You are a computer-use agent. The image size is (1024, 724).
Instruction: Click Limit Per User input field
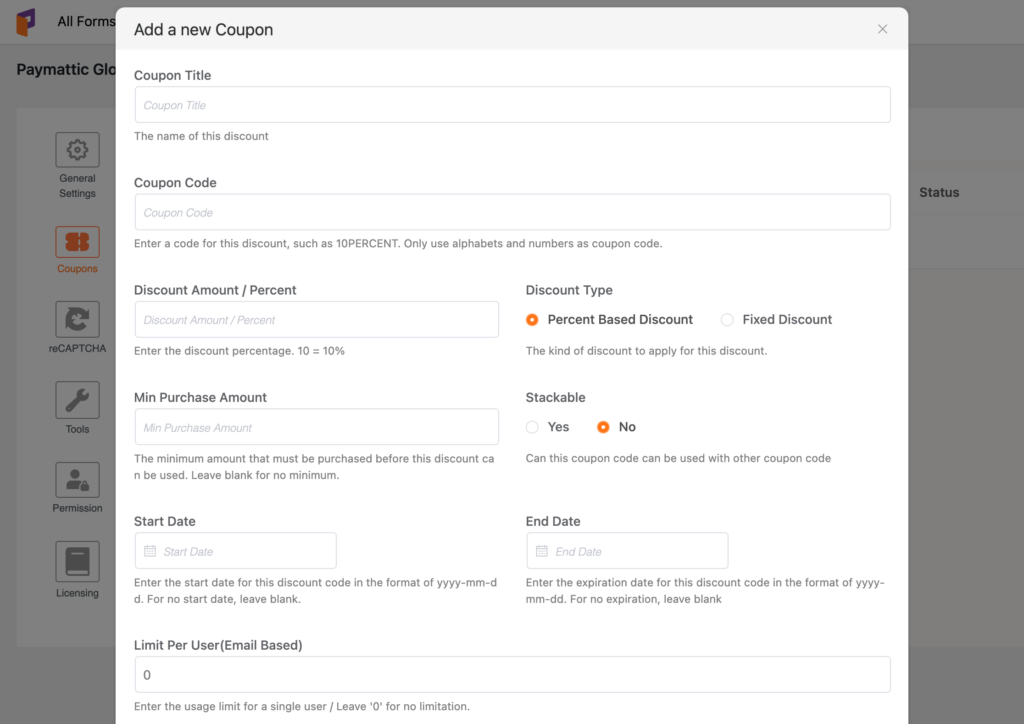pyautogui.click(x=513, y=674)
